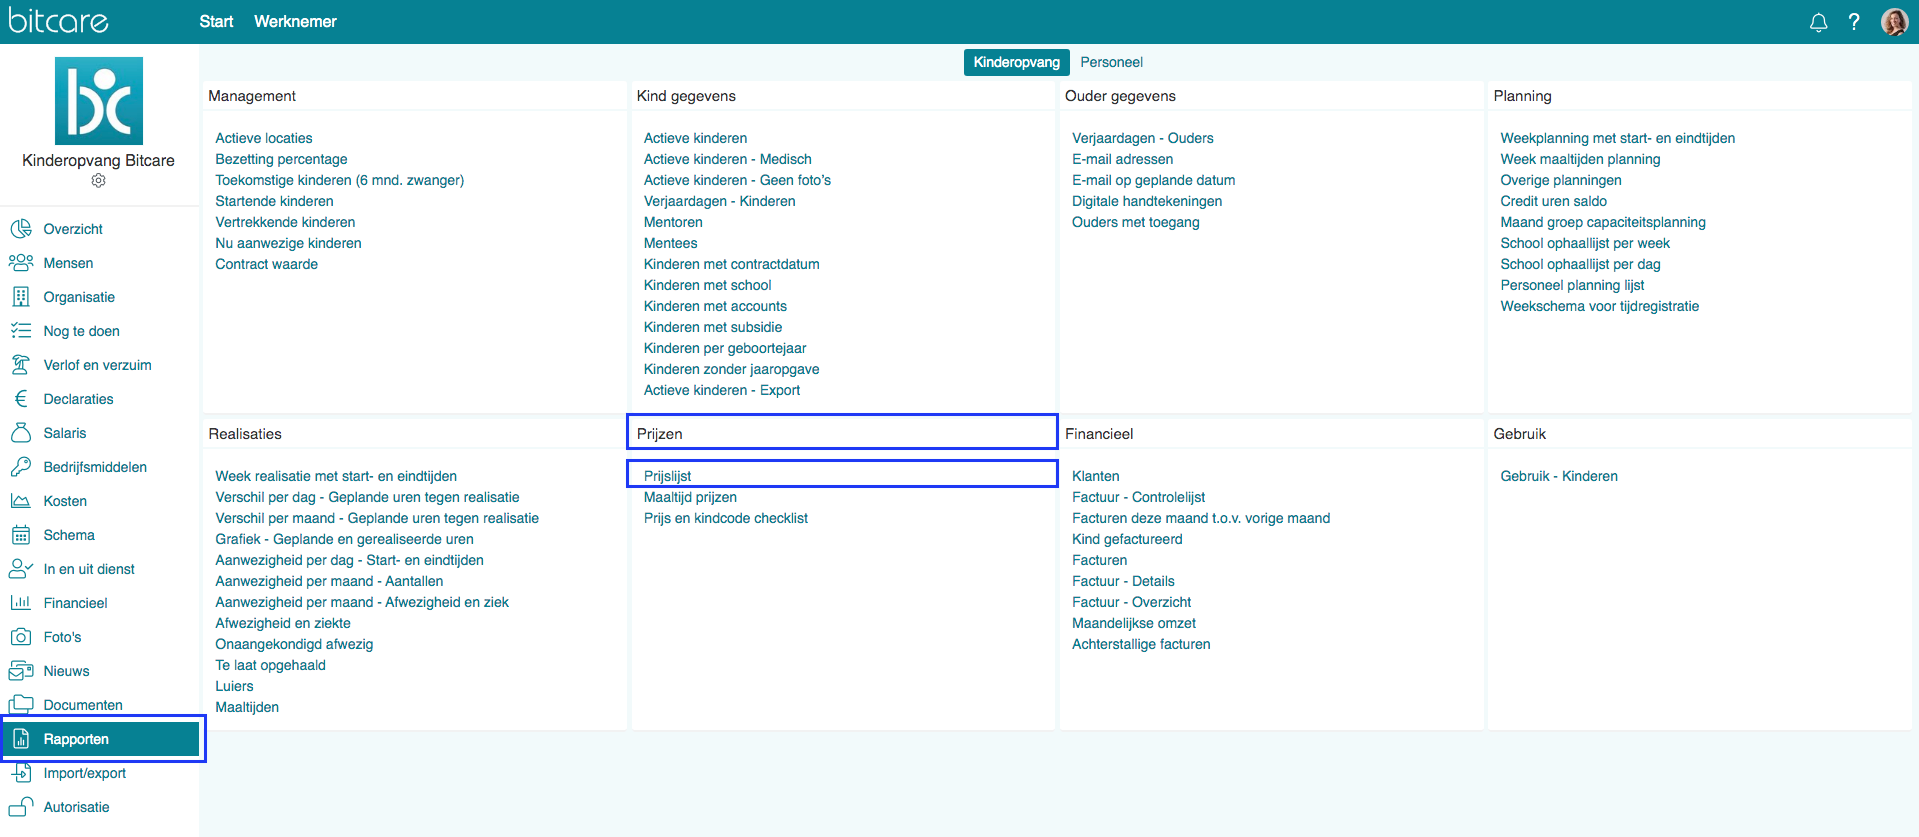Click the Financieel bar chart icon
This screenshot has height=837, width=1919.
pyautogui.click(x=21, y=603)
